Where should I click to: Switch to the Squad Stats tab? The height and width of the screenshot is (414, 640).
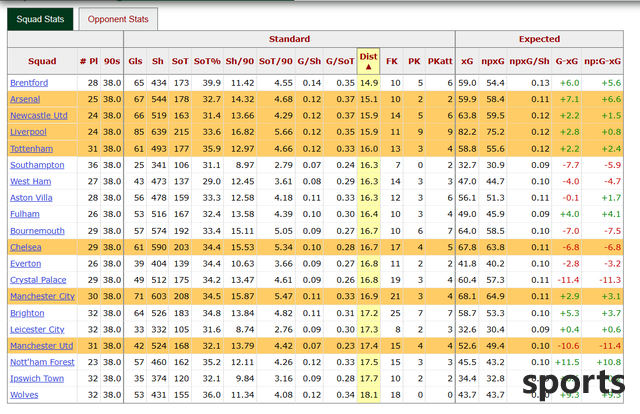click(x=40, y=19)
